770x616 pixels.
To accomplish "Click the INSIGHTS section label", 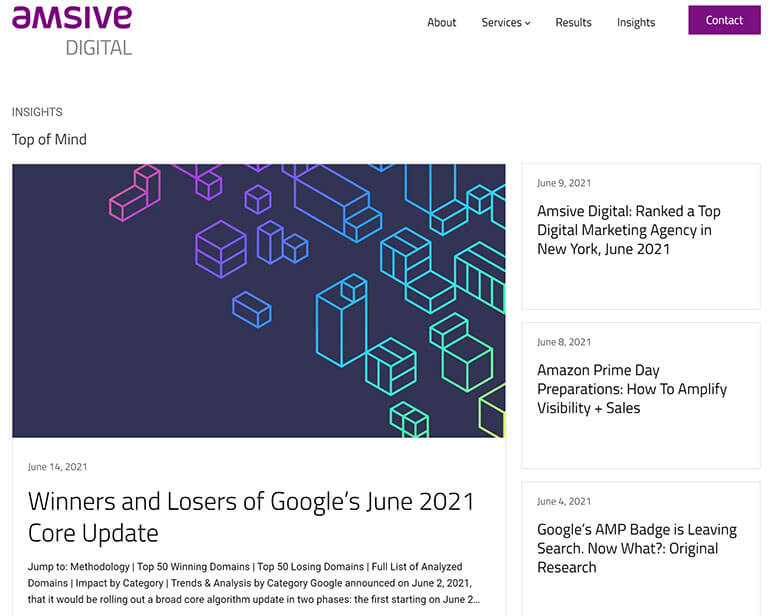I will pyautogui.click(x=37, y=112).
